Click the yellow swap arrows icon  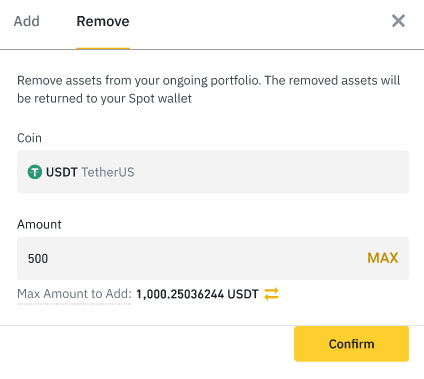[271, 294]
